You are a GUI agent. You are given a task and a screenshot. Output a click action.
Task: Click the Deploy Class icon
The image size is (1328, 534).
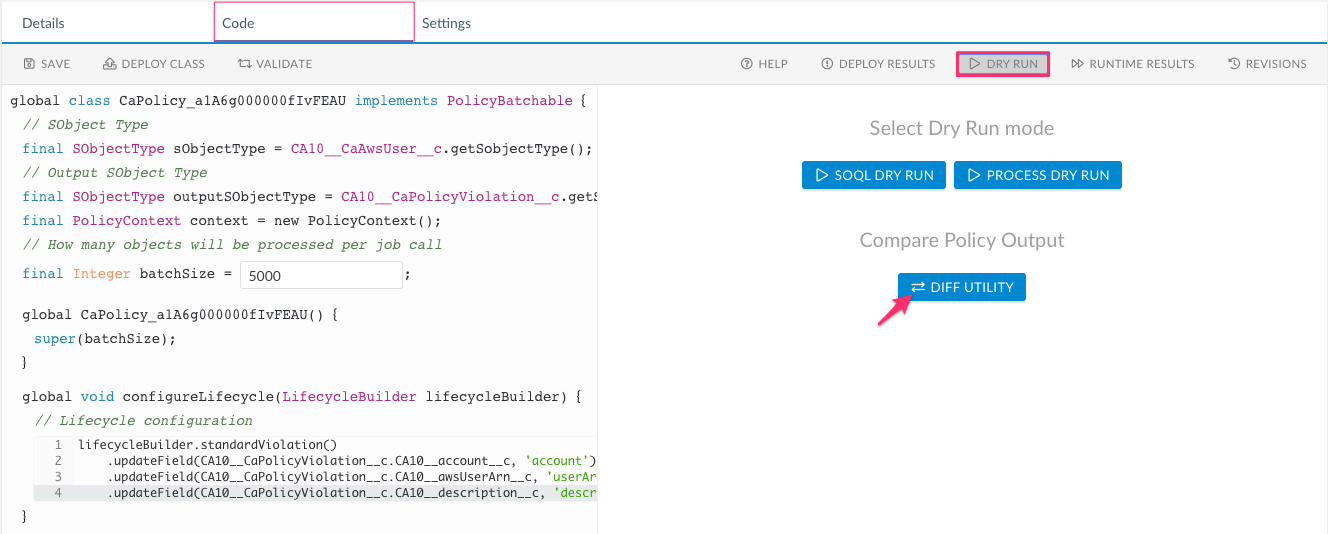click(110, 64)
